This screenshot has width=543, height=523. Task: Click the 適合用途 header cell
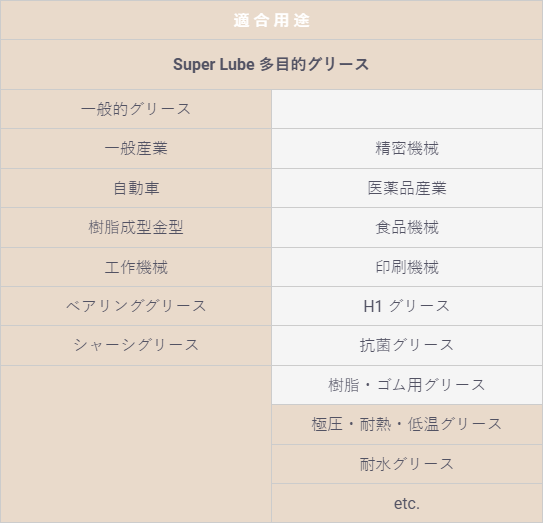click(x=272, y=20)
